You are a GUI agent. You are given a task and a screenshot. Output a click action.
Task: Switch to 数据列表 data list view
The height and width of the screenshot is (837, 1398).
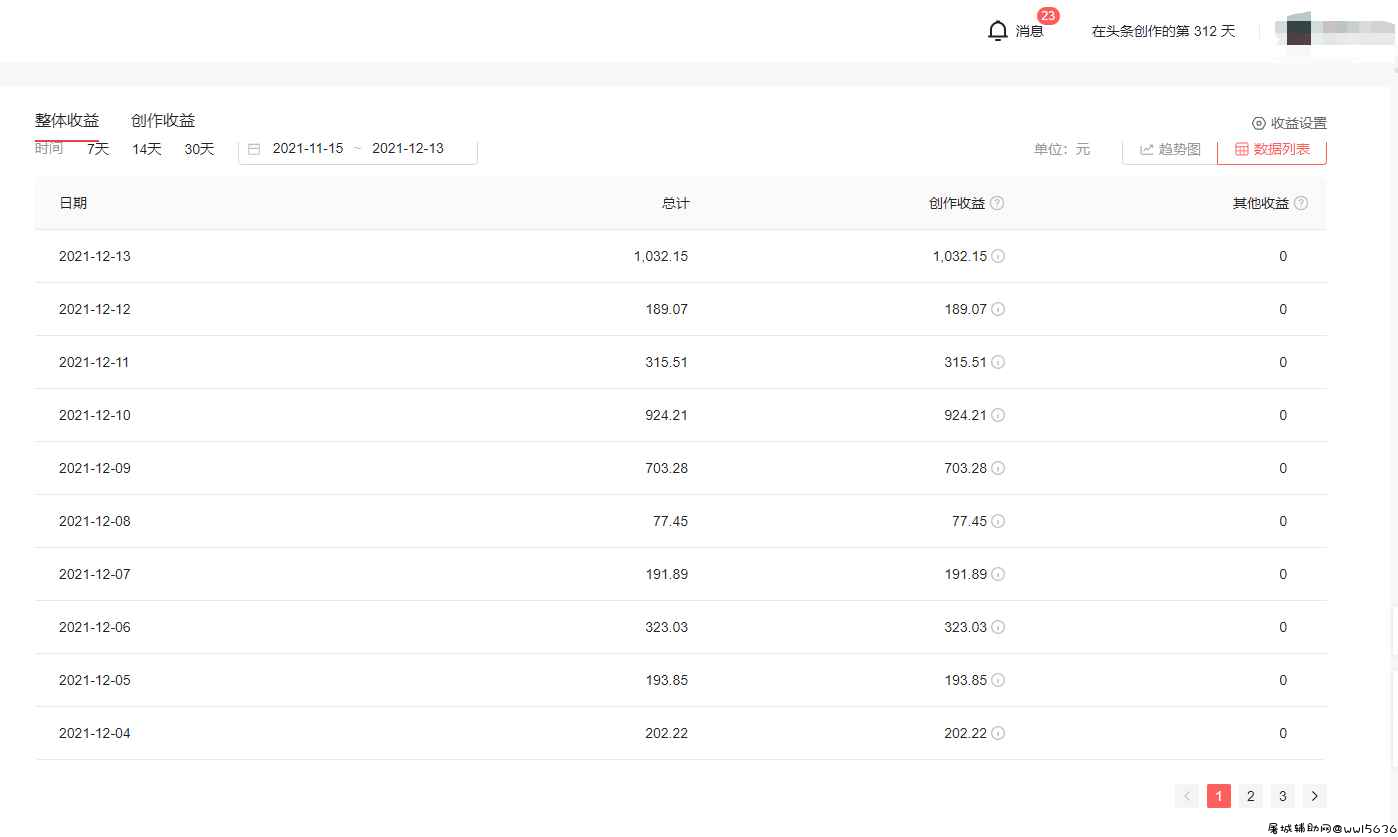pyautogui.click(x=1272, y=149)
